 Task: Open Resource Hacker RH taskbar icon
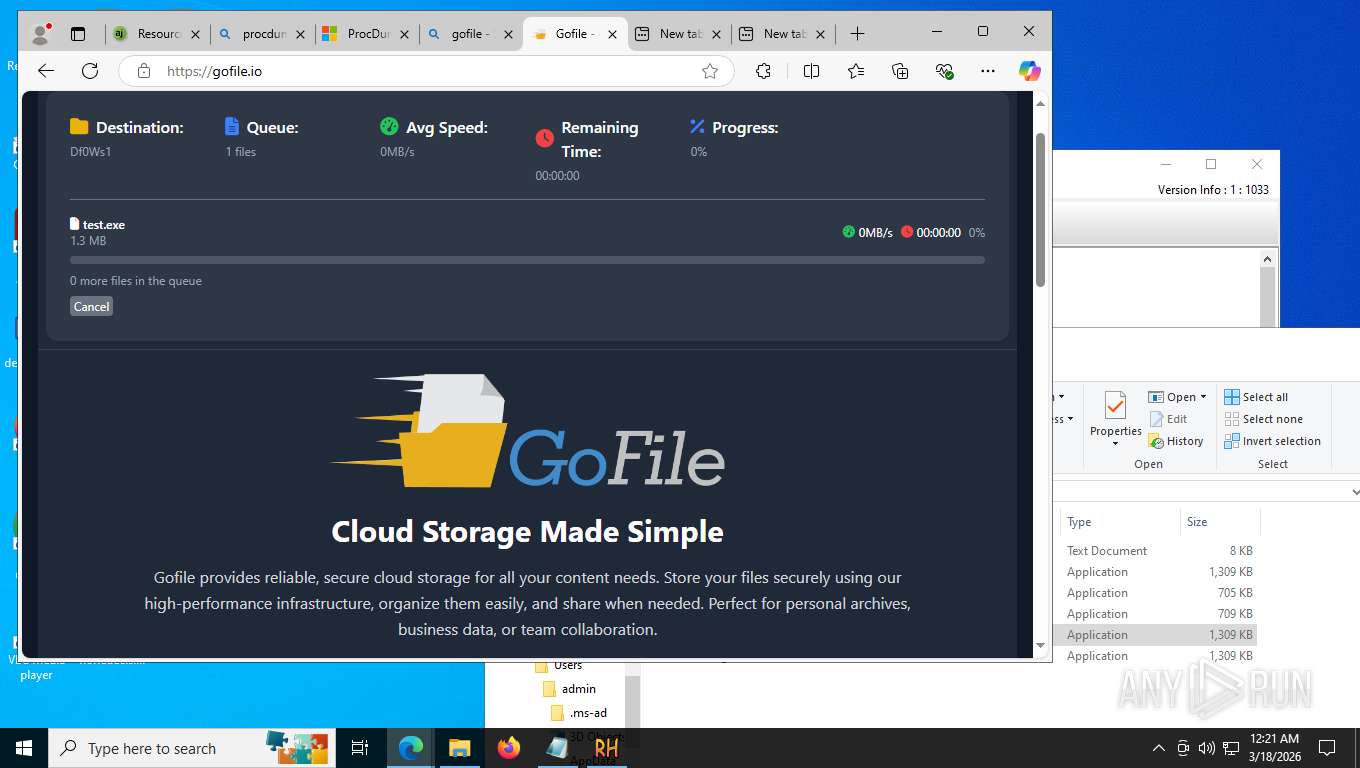point(606,748)
